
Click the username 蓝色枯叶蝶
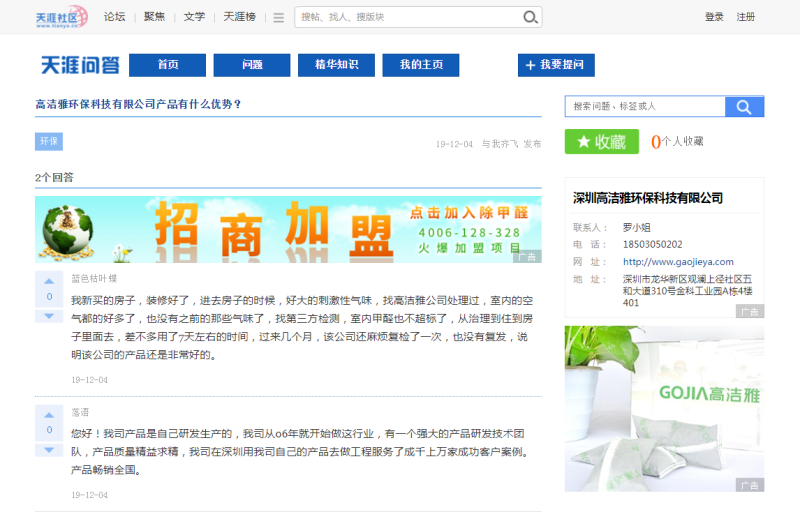point(94,278)
